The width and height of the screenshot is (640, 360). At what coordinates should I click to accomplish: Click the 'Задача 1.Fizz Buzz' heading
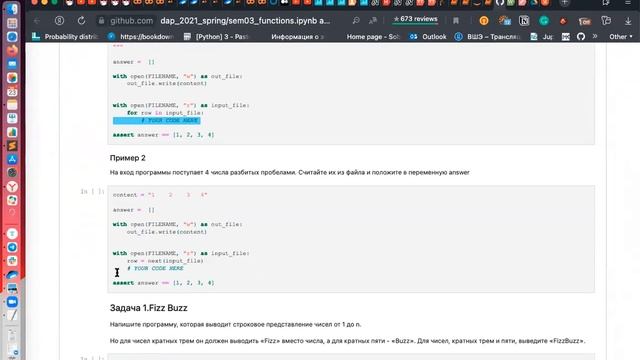pyautogui.click(x=149, y=308)
